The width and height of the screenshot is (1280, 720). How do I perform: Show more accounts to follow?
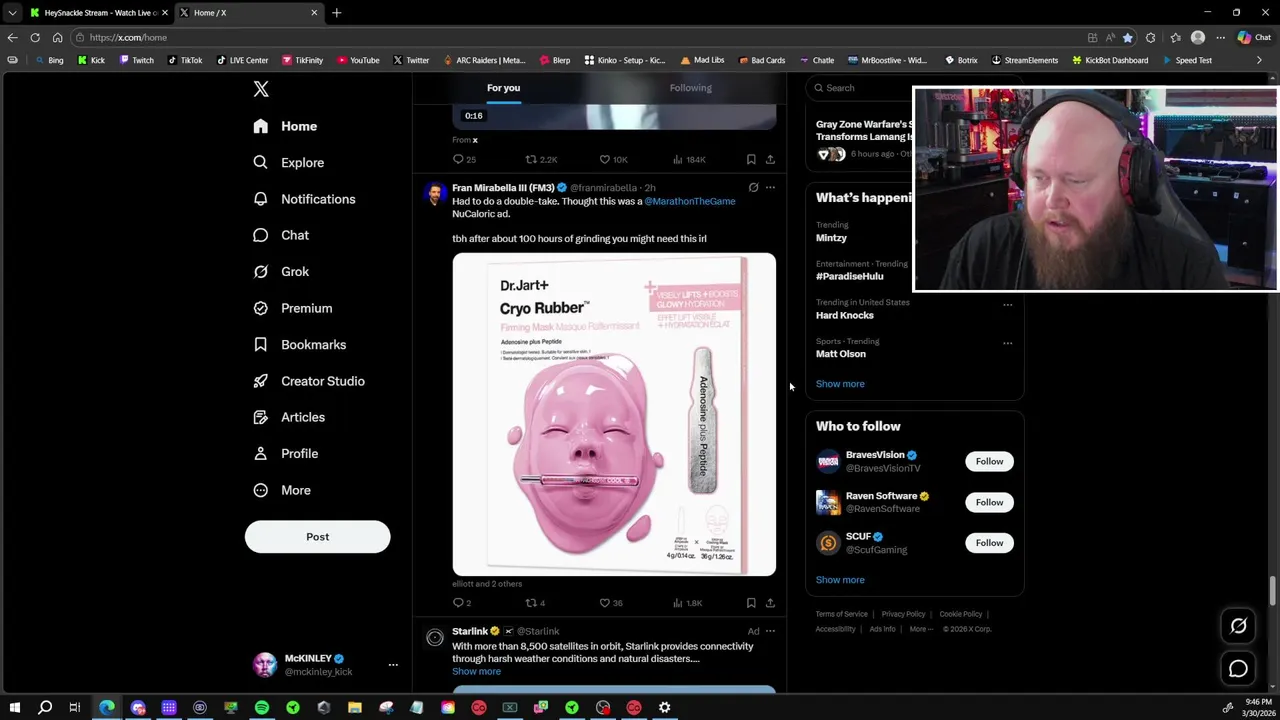tap(840, 580)
